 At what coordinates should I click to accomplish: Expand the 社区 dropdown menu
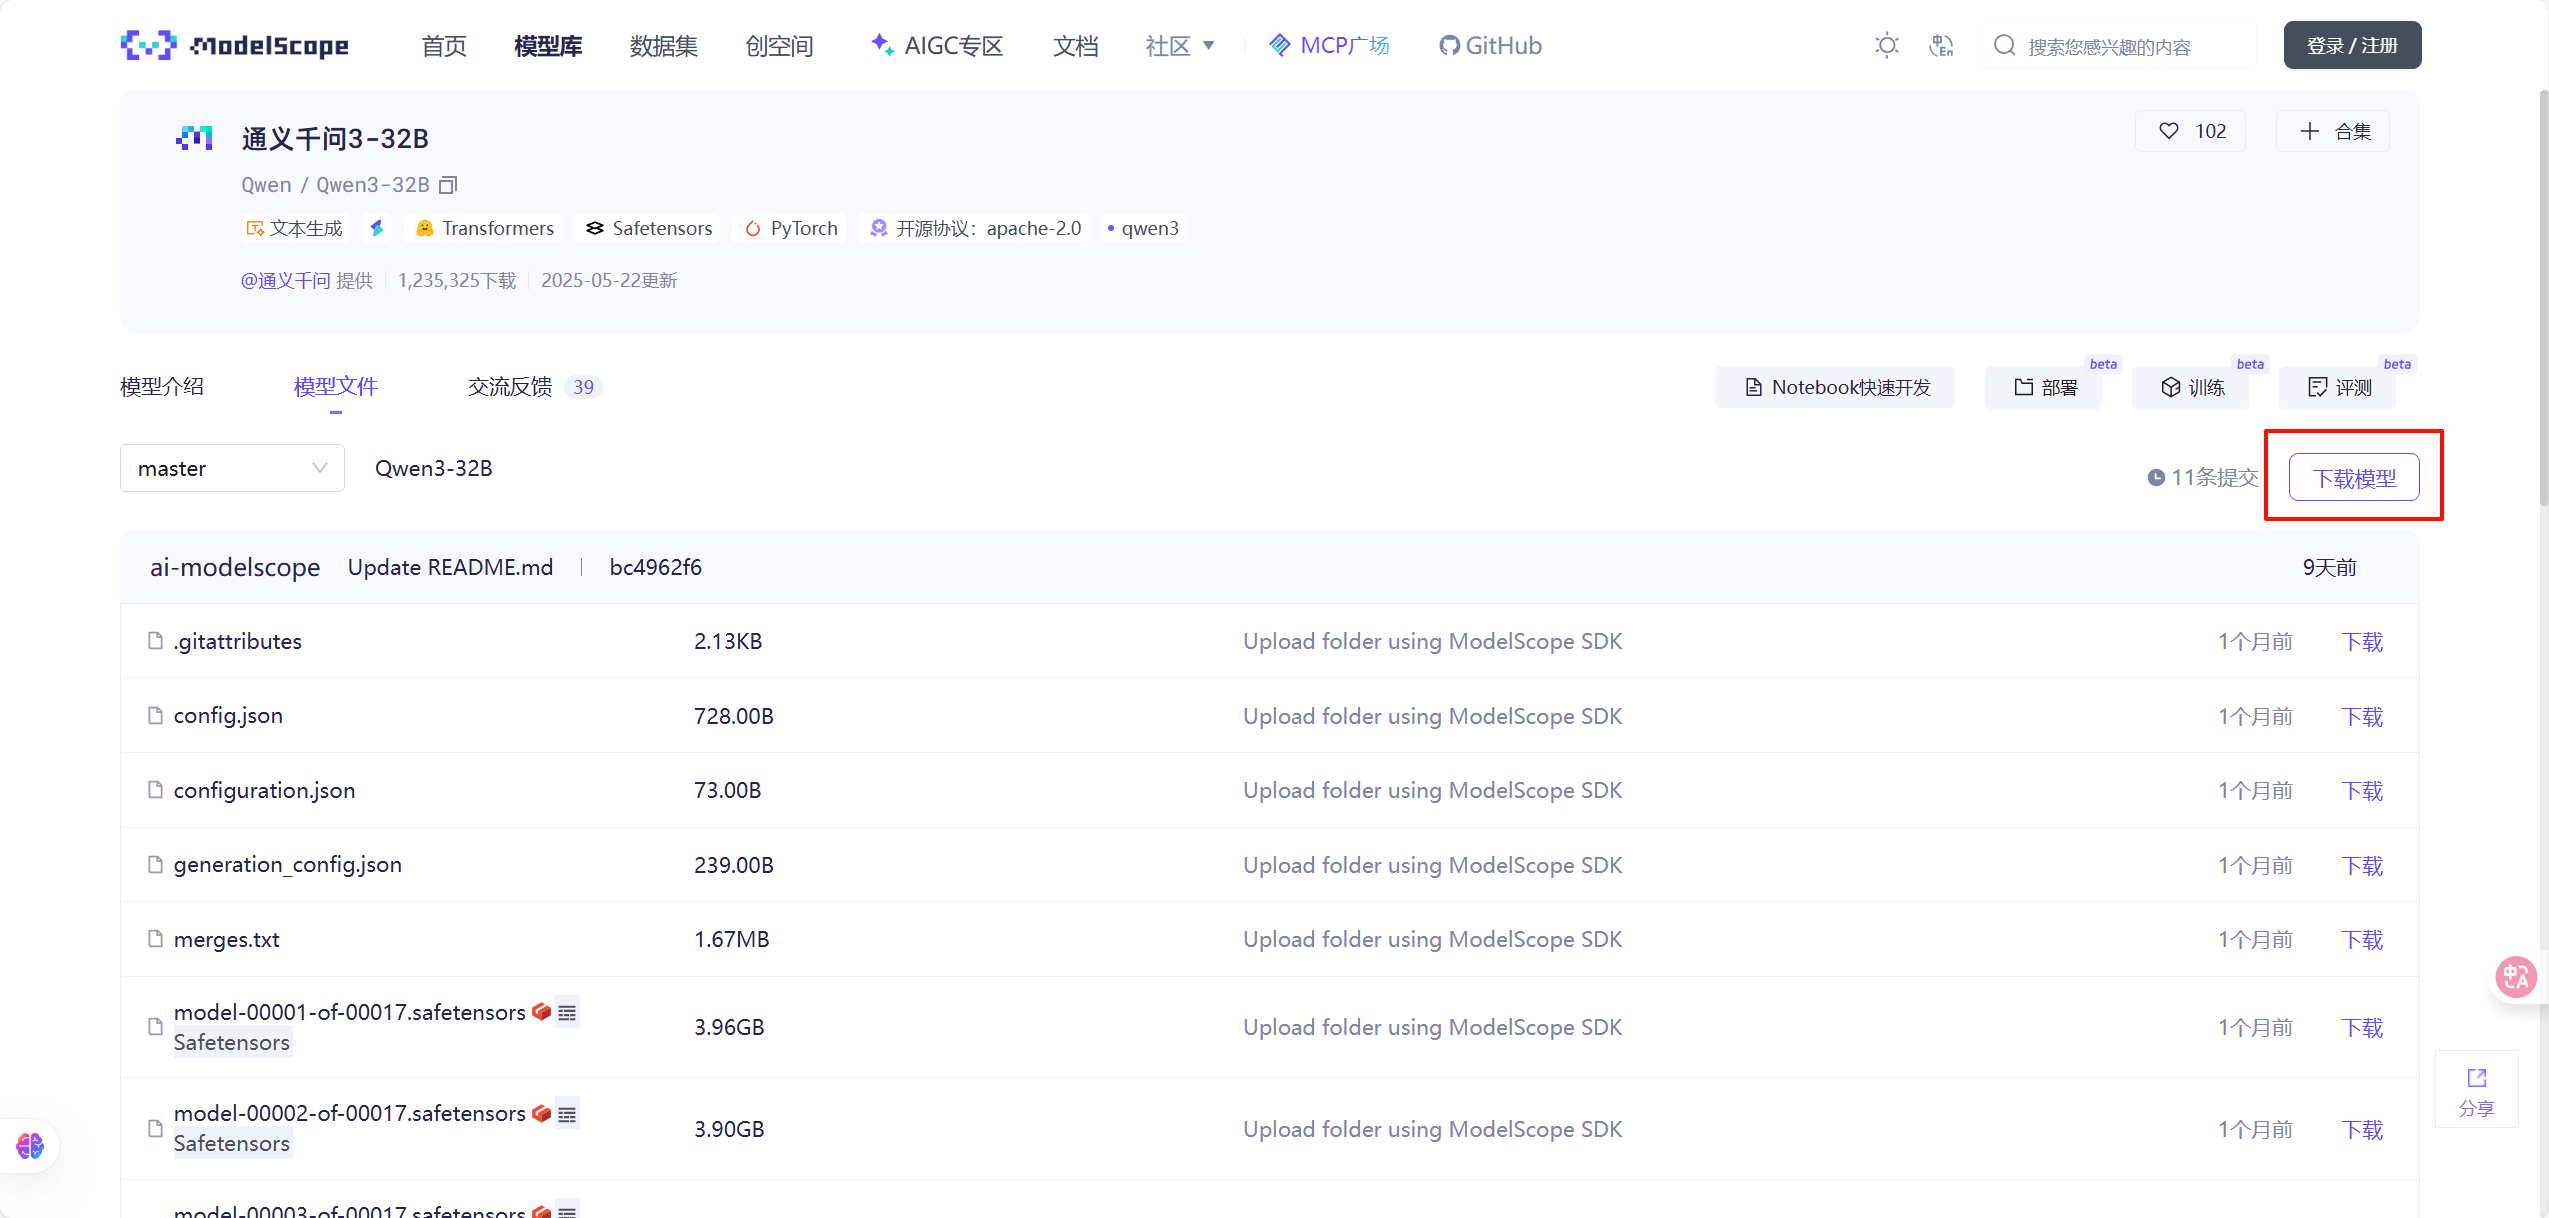point(1179,46)
